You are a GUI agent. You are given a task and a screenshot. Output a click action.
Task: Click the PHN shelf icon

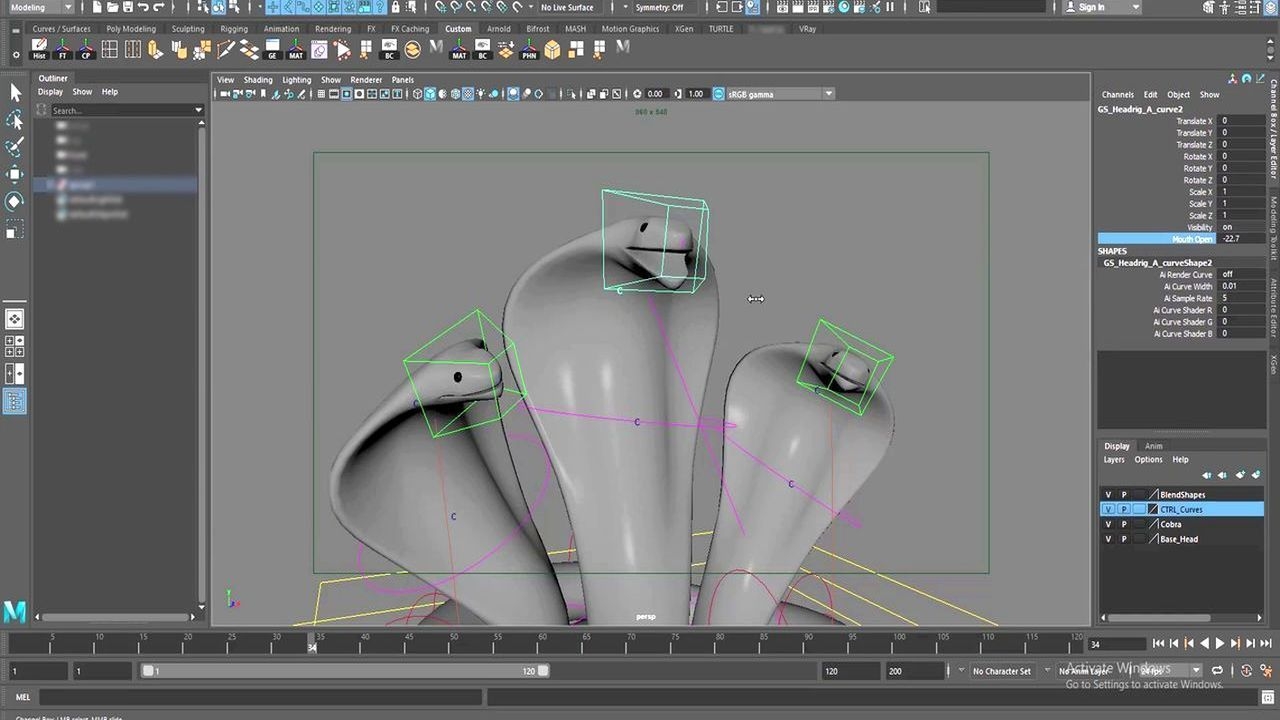tap(528, 49)
